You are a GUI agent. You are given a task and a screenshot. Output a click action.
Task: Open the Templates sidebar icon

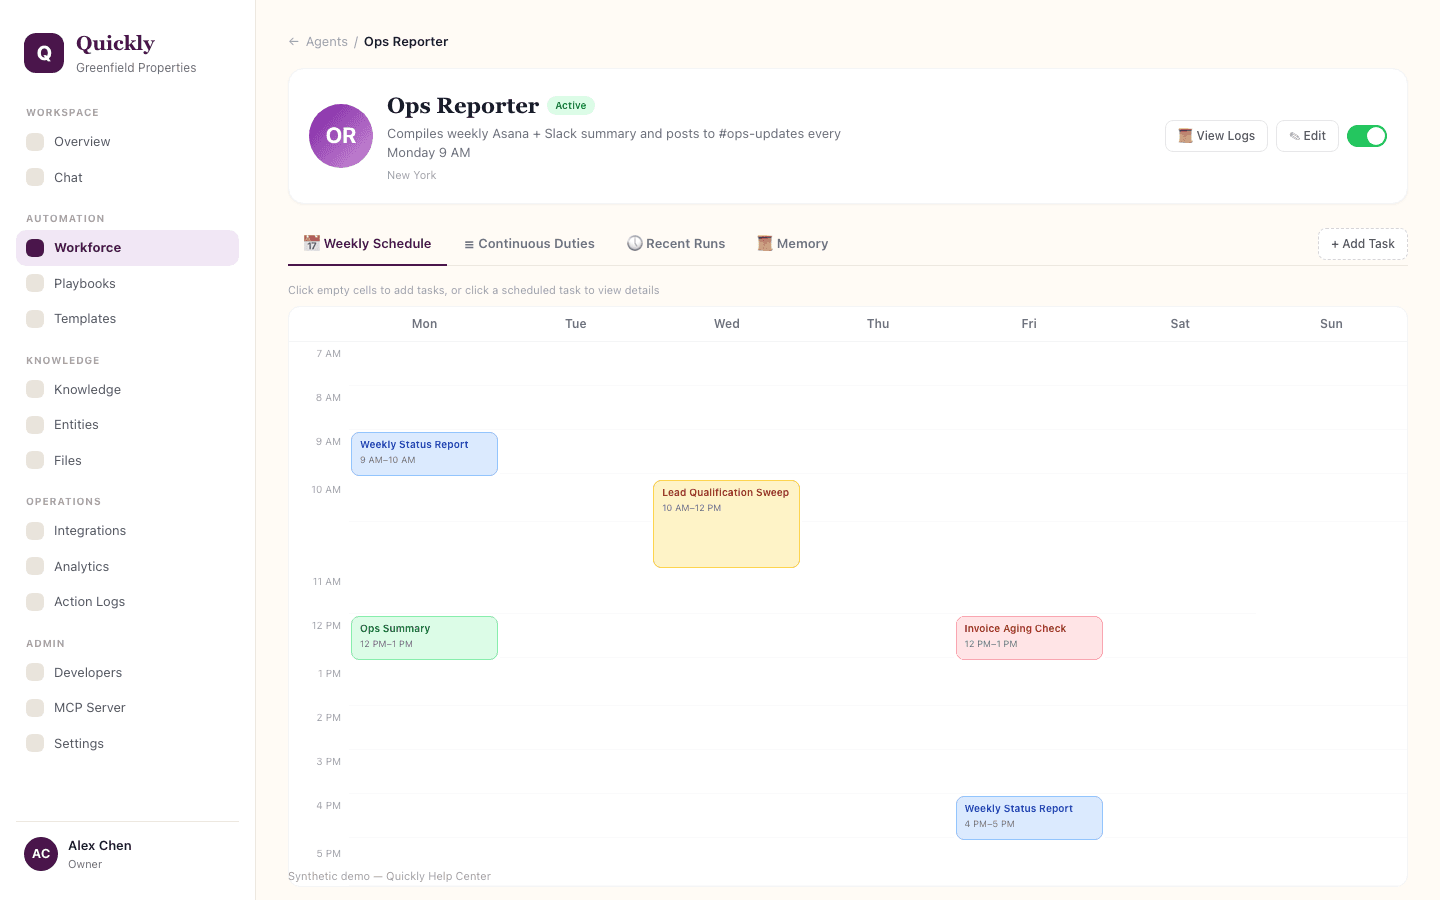(x=35, y=319)
